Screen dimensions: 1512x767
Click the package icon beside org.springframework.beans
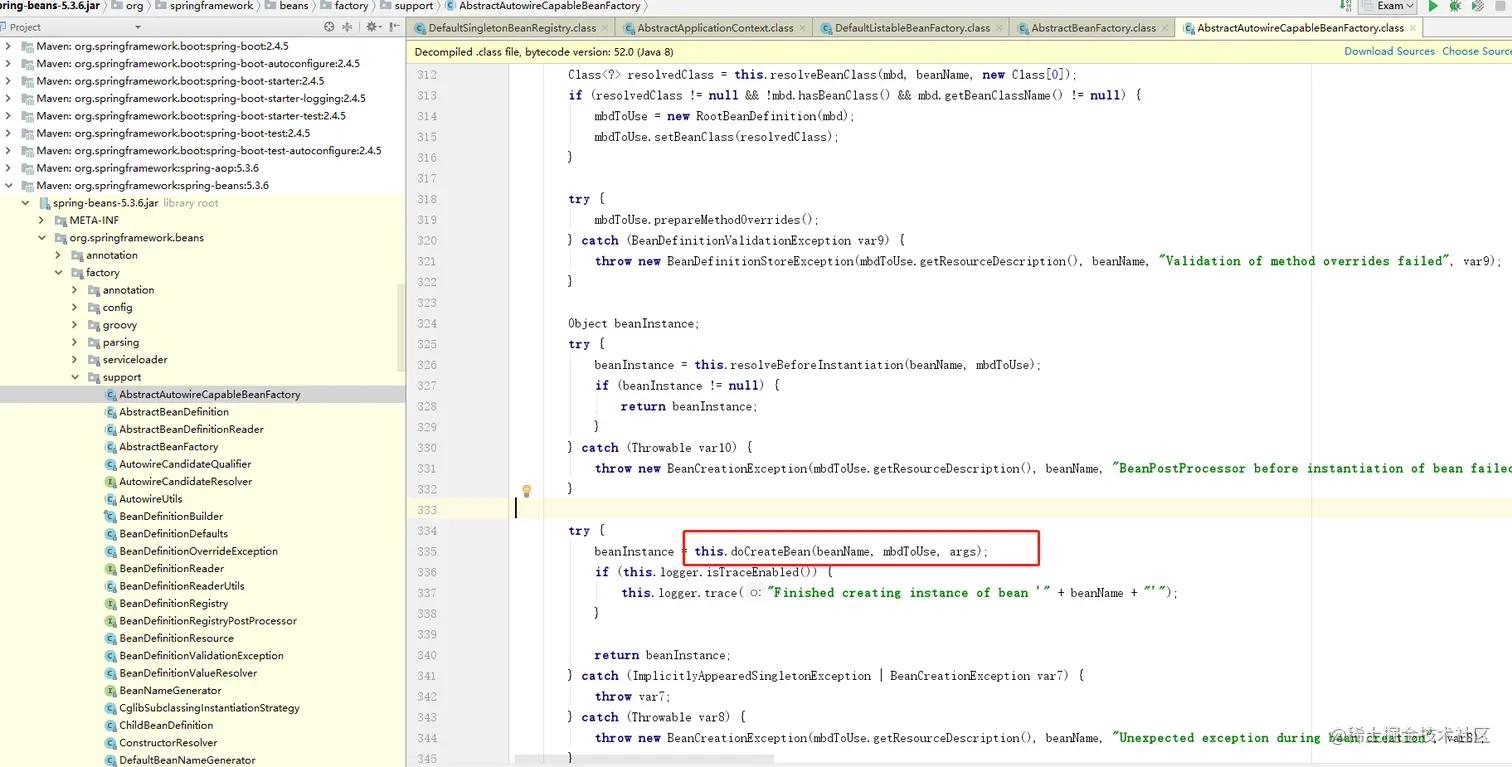pyautogui.click(x=61, y=238)
